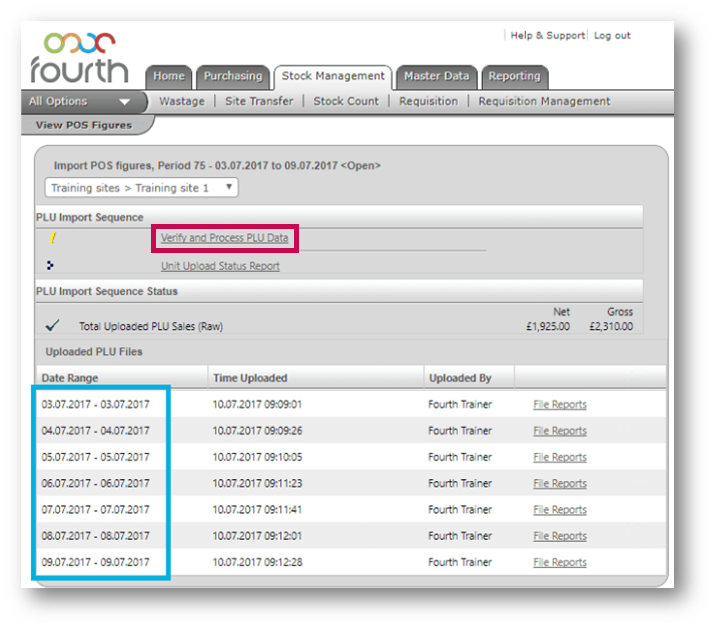The width and height of the screenshot is (716, 622).
Task: Switch to the Home tab
Action: (168, 76)
